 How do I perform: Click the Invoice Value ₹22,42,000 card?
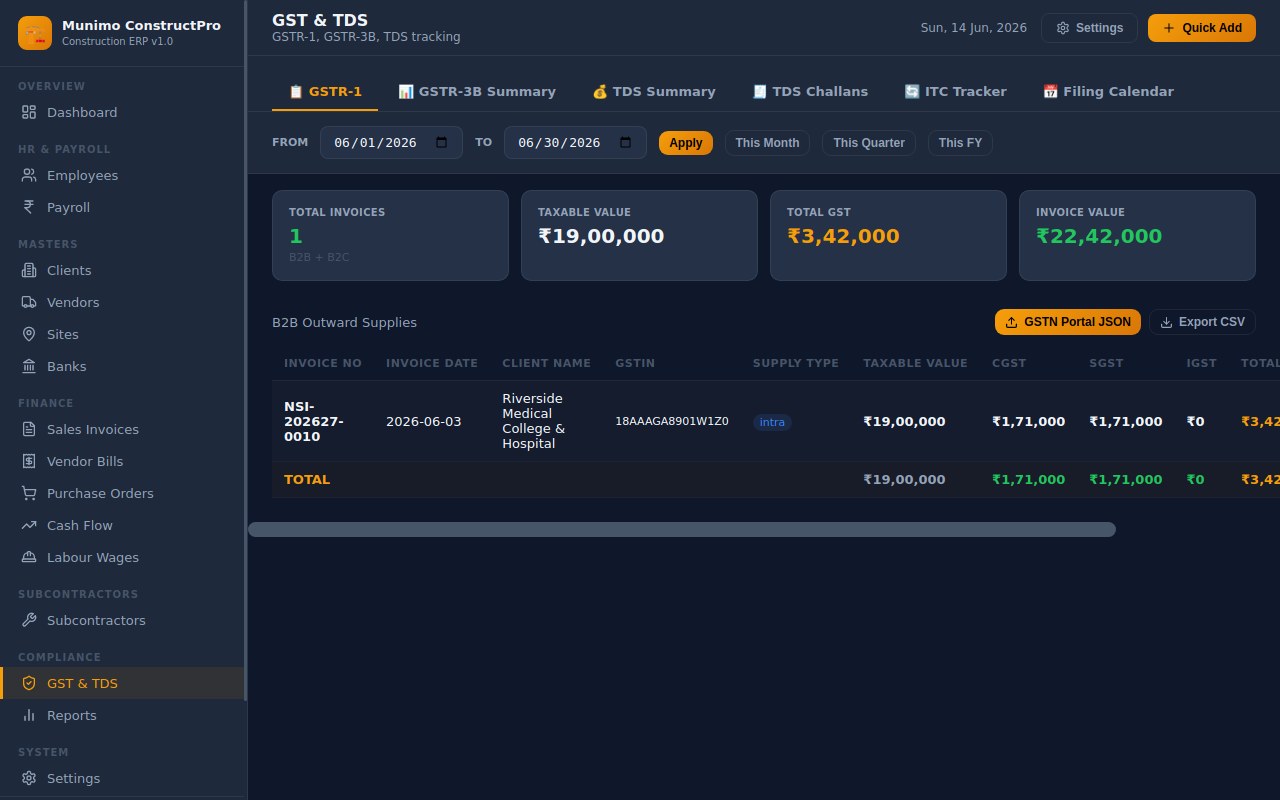click(x=1137, y=235)
